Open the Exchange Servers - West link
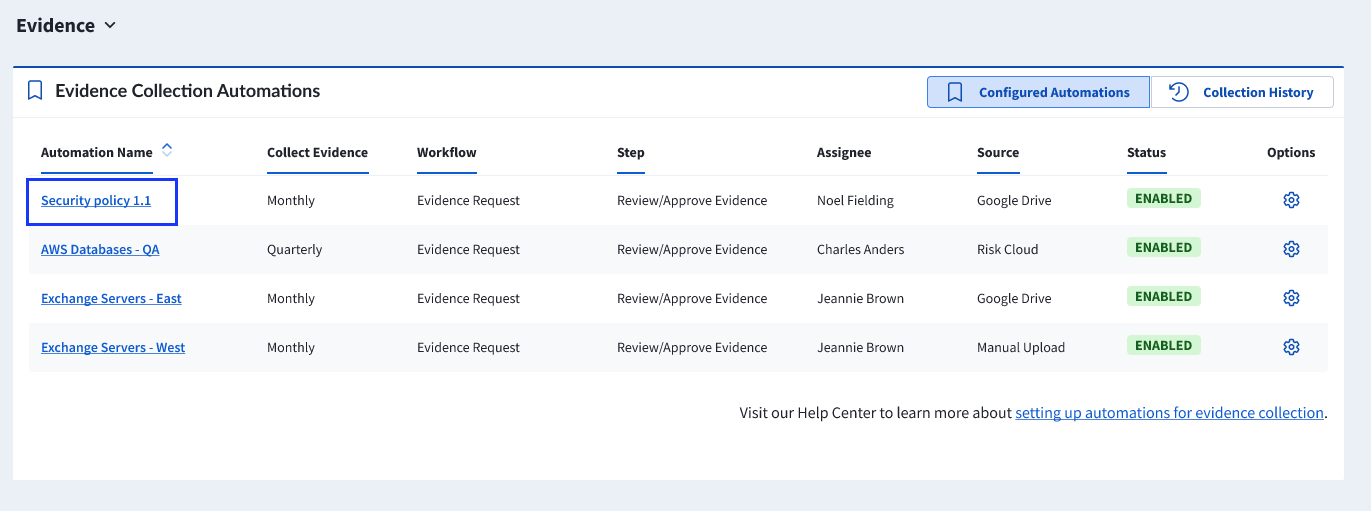The image size is (1371, 511). click(113, 347)
